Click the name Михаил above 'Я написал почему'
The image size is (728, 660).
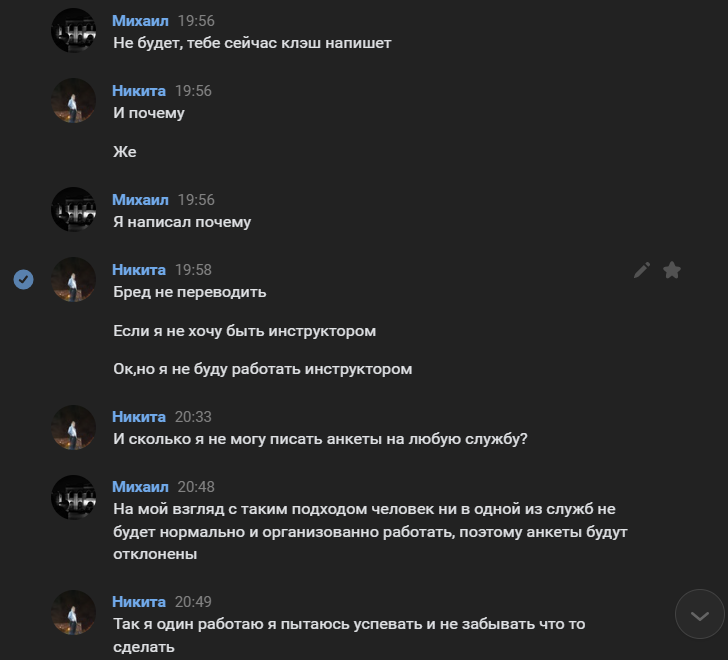coord(140,200)
